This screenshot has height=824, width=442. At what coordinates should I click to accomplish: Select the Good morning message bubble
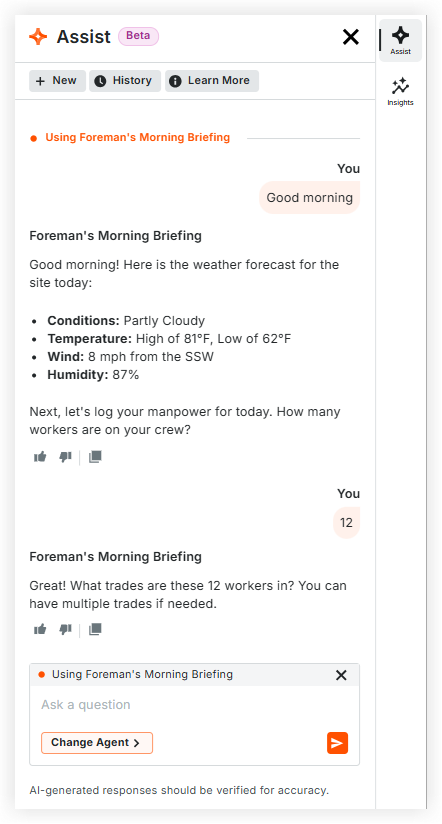click(x=309, y=198)
